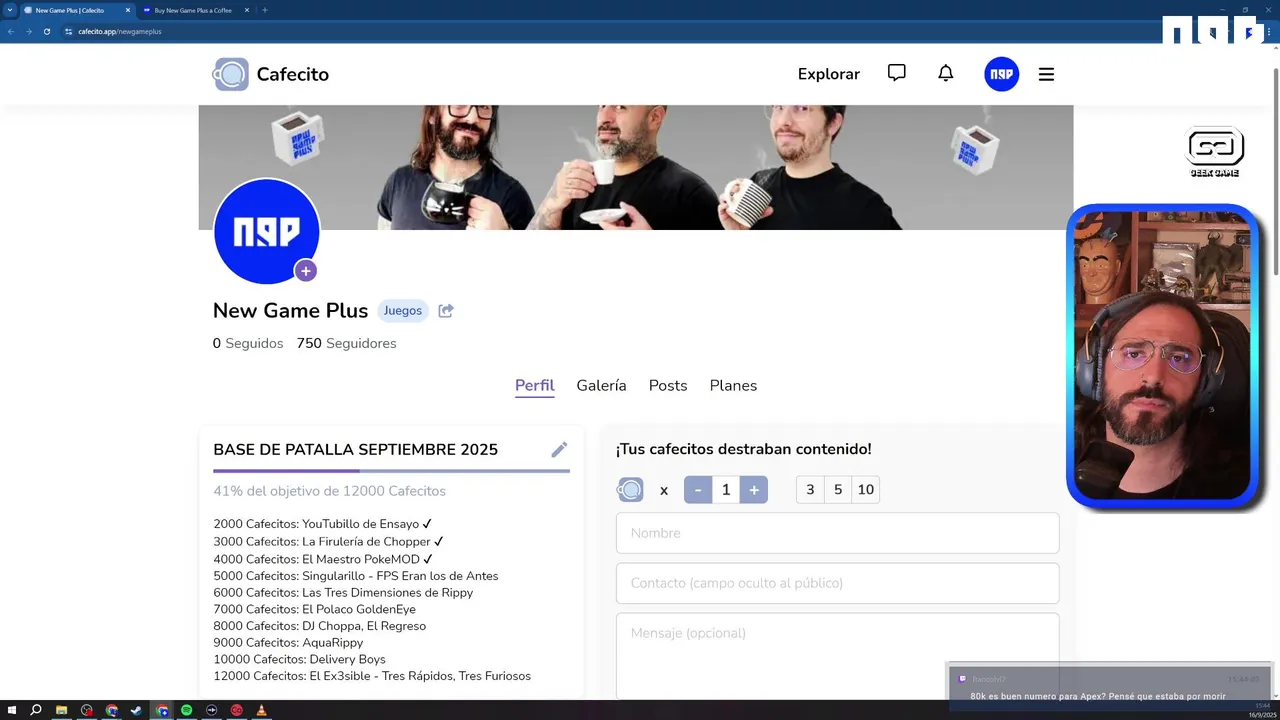Click the Cafecito brand name

click(x=292, y=74)
